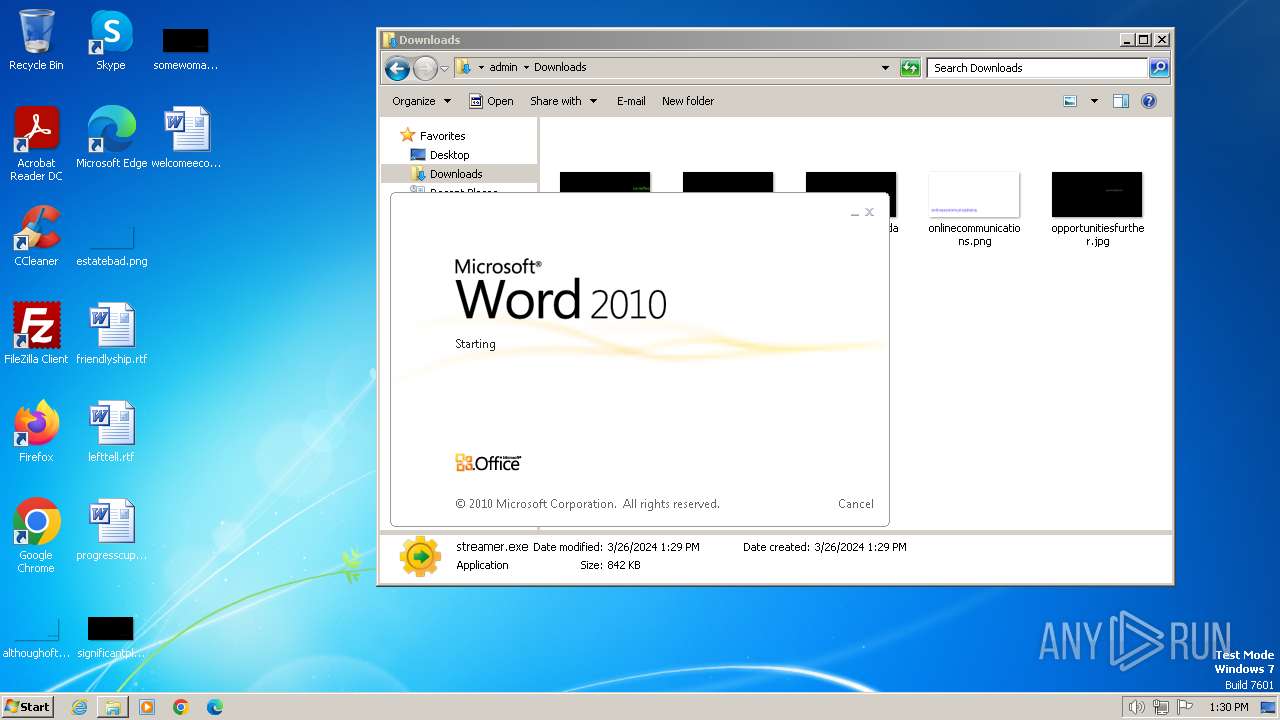Expand the address bar history dropdown

point(885,68)
